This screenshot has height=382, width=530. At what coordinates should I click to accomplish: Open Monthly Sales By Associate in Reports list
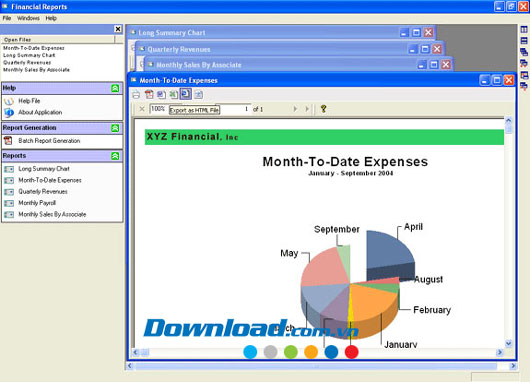[52, 214]
